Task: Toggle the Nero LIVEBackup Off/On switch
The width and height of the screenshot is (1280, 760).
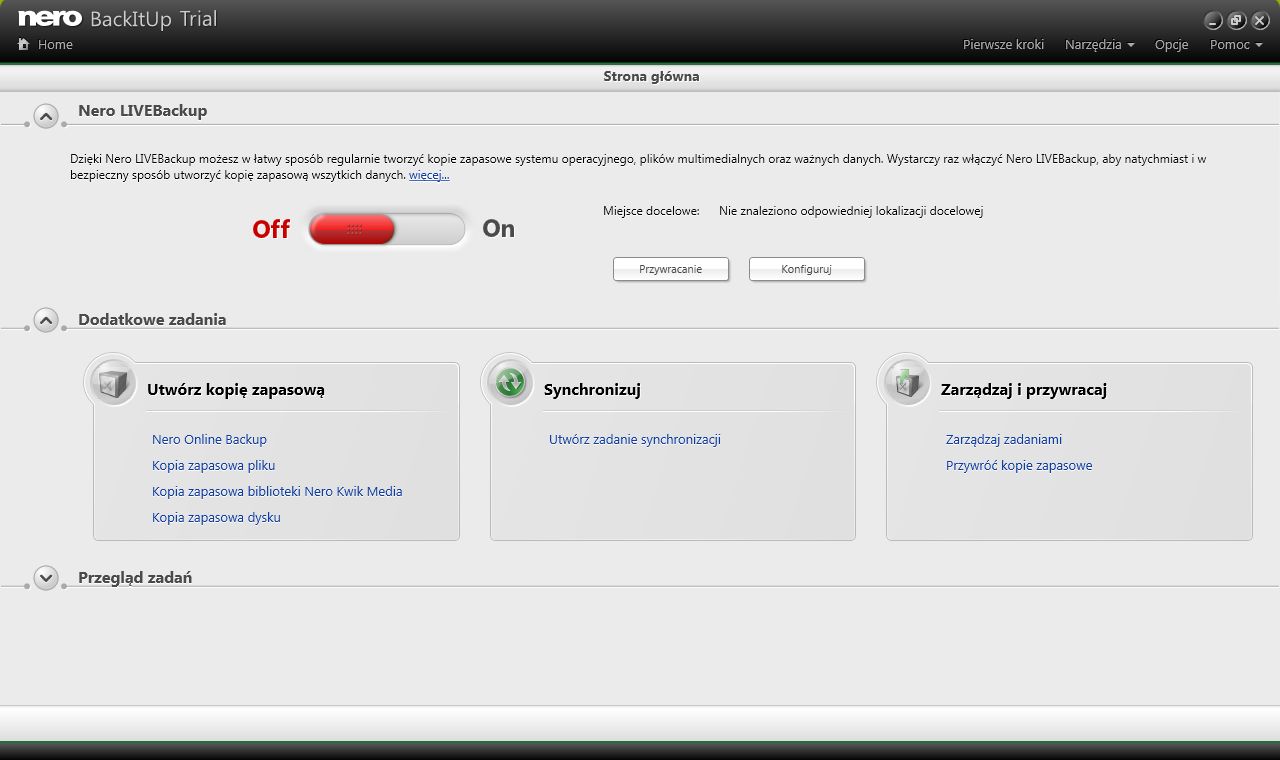Action: coord(386,229)
